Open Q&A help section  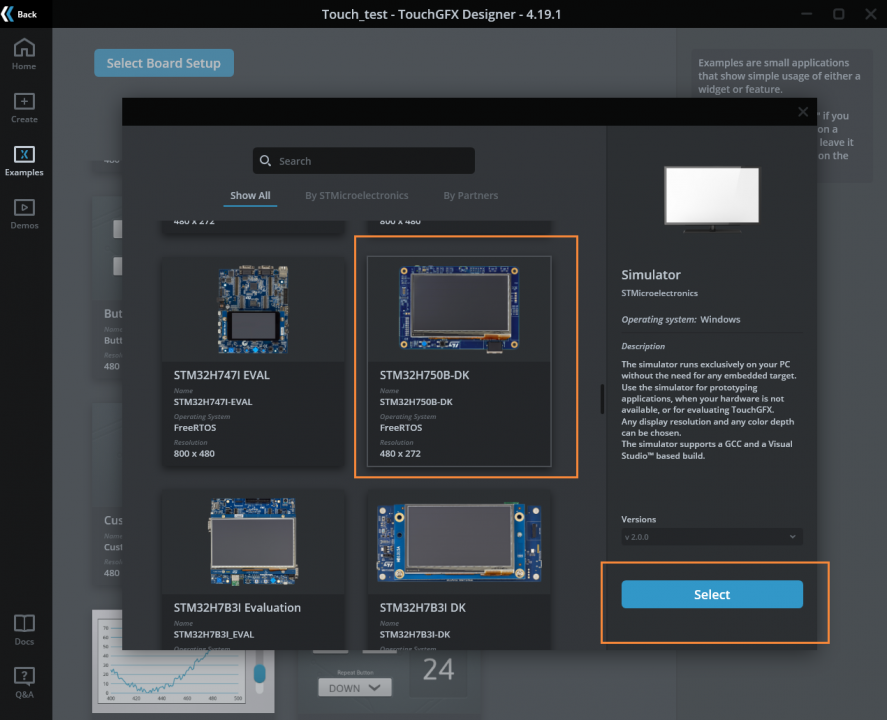24,683
